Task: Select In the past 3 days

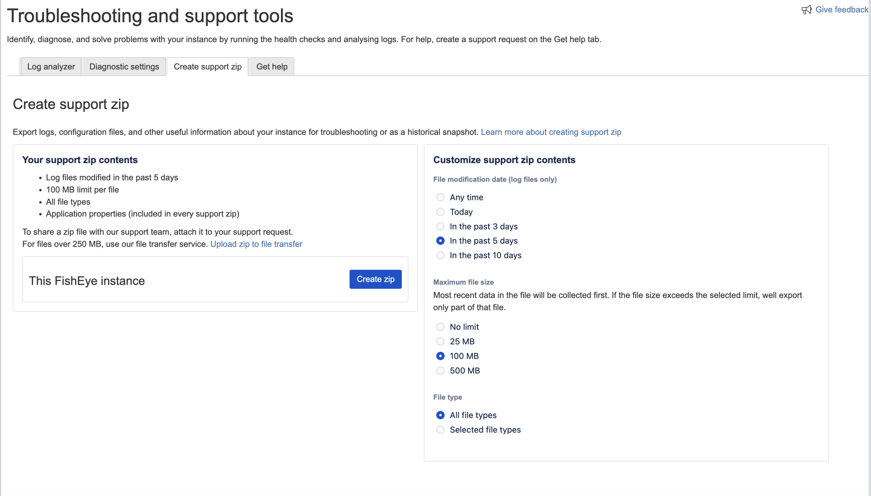Action: point(440,227)
